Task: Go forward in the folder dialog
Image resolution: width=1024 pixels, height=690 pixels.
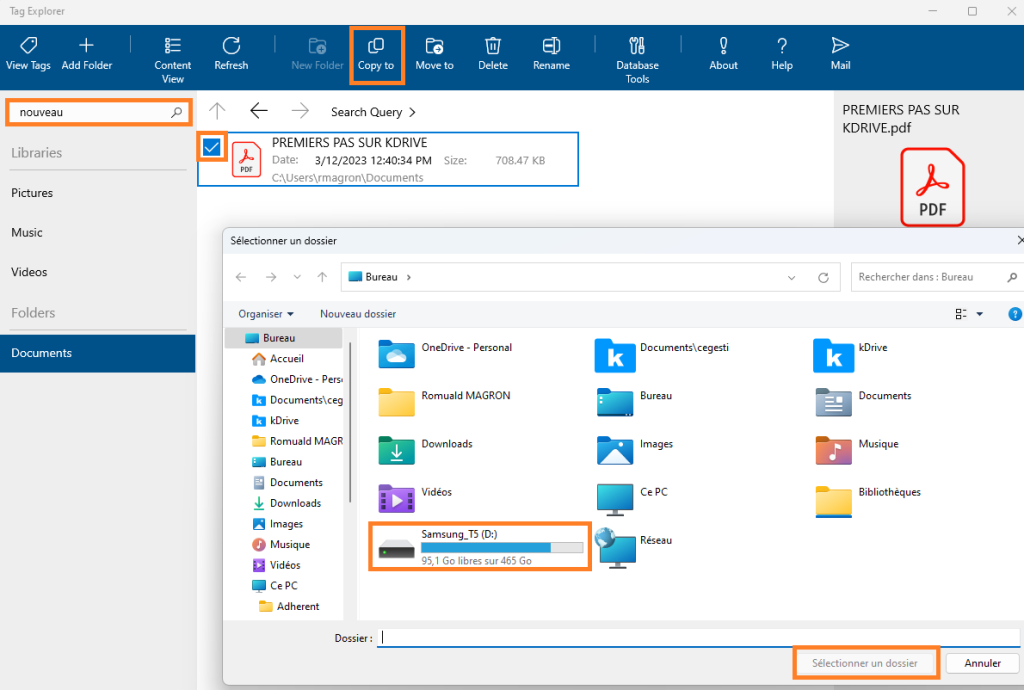Action: coord(270,277)
